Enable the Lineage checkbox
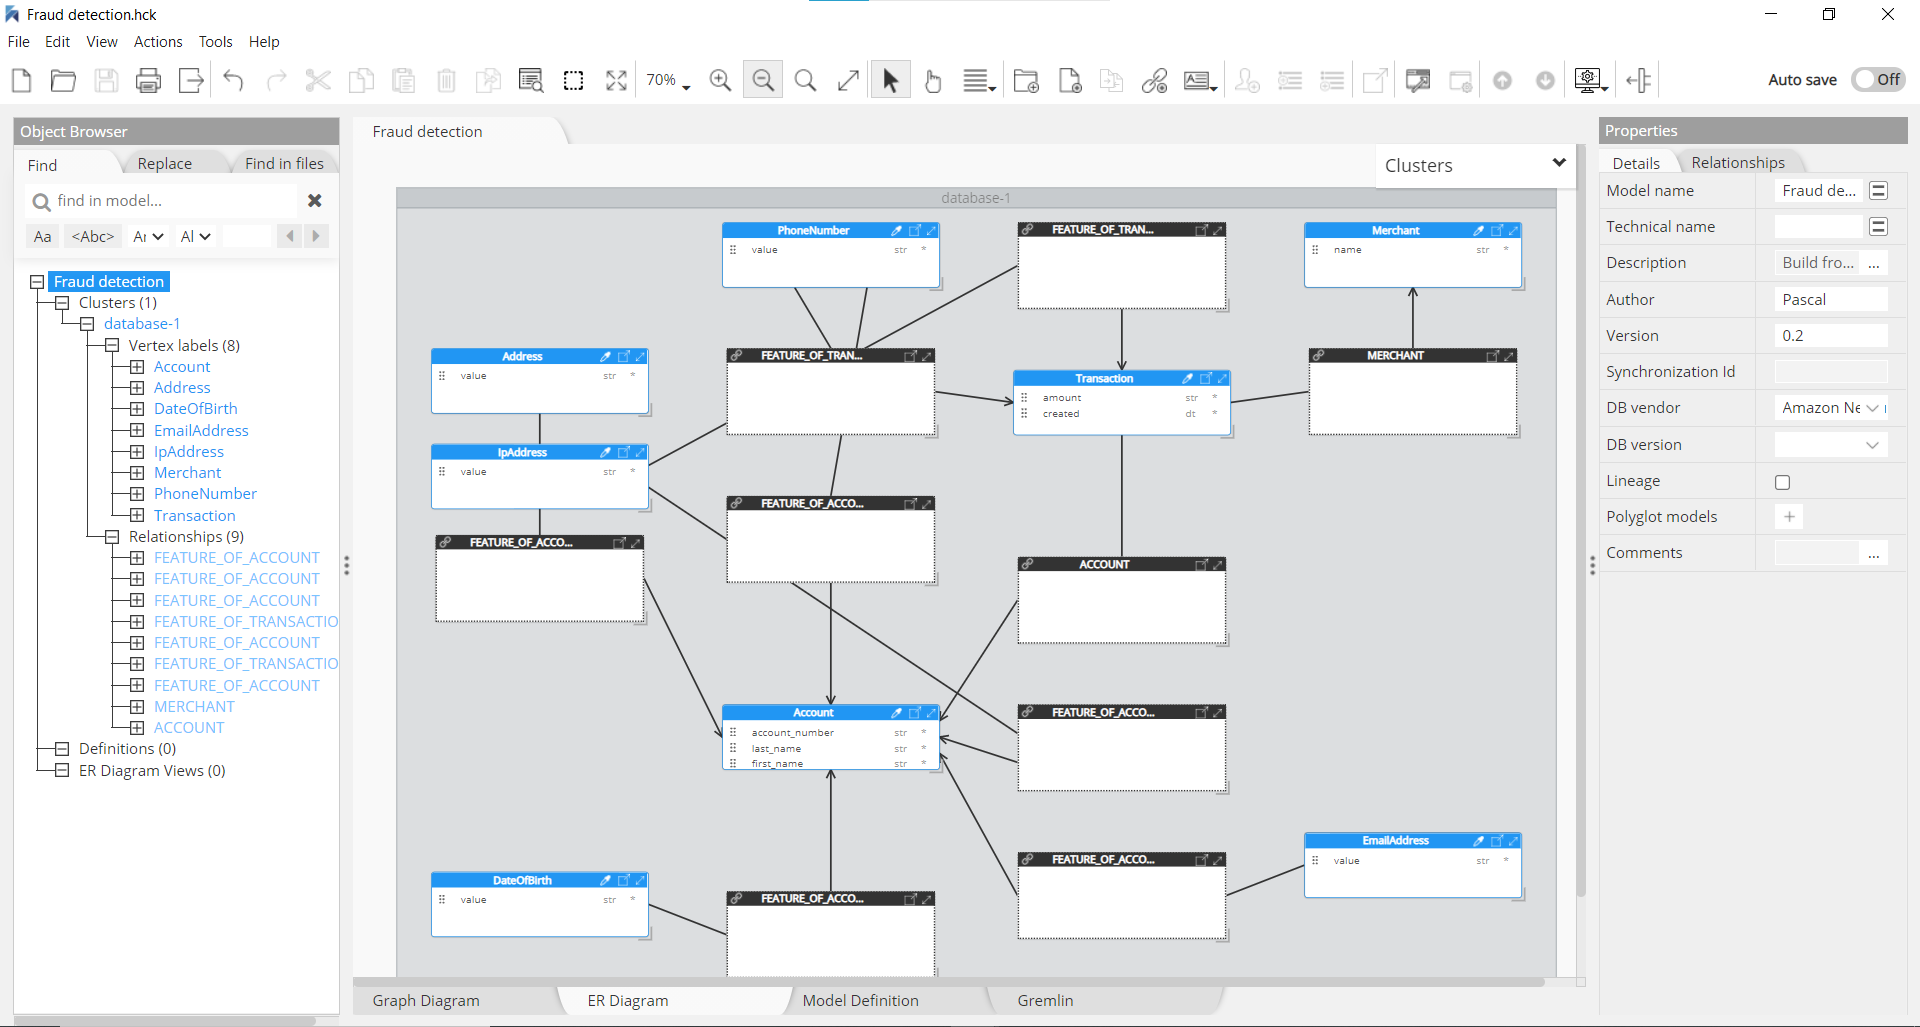 point(1782,482)
